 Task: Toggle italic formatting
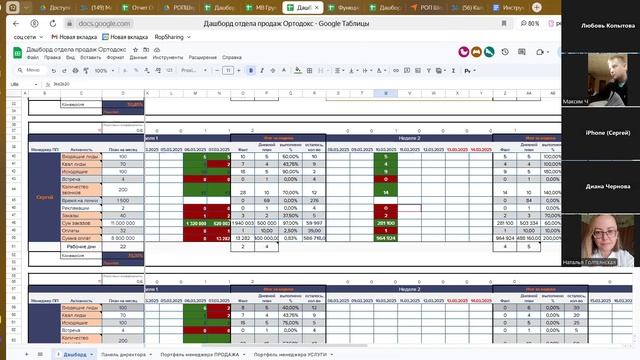pos(262,71)
